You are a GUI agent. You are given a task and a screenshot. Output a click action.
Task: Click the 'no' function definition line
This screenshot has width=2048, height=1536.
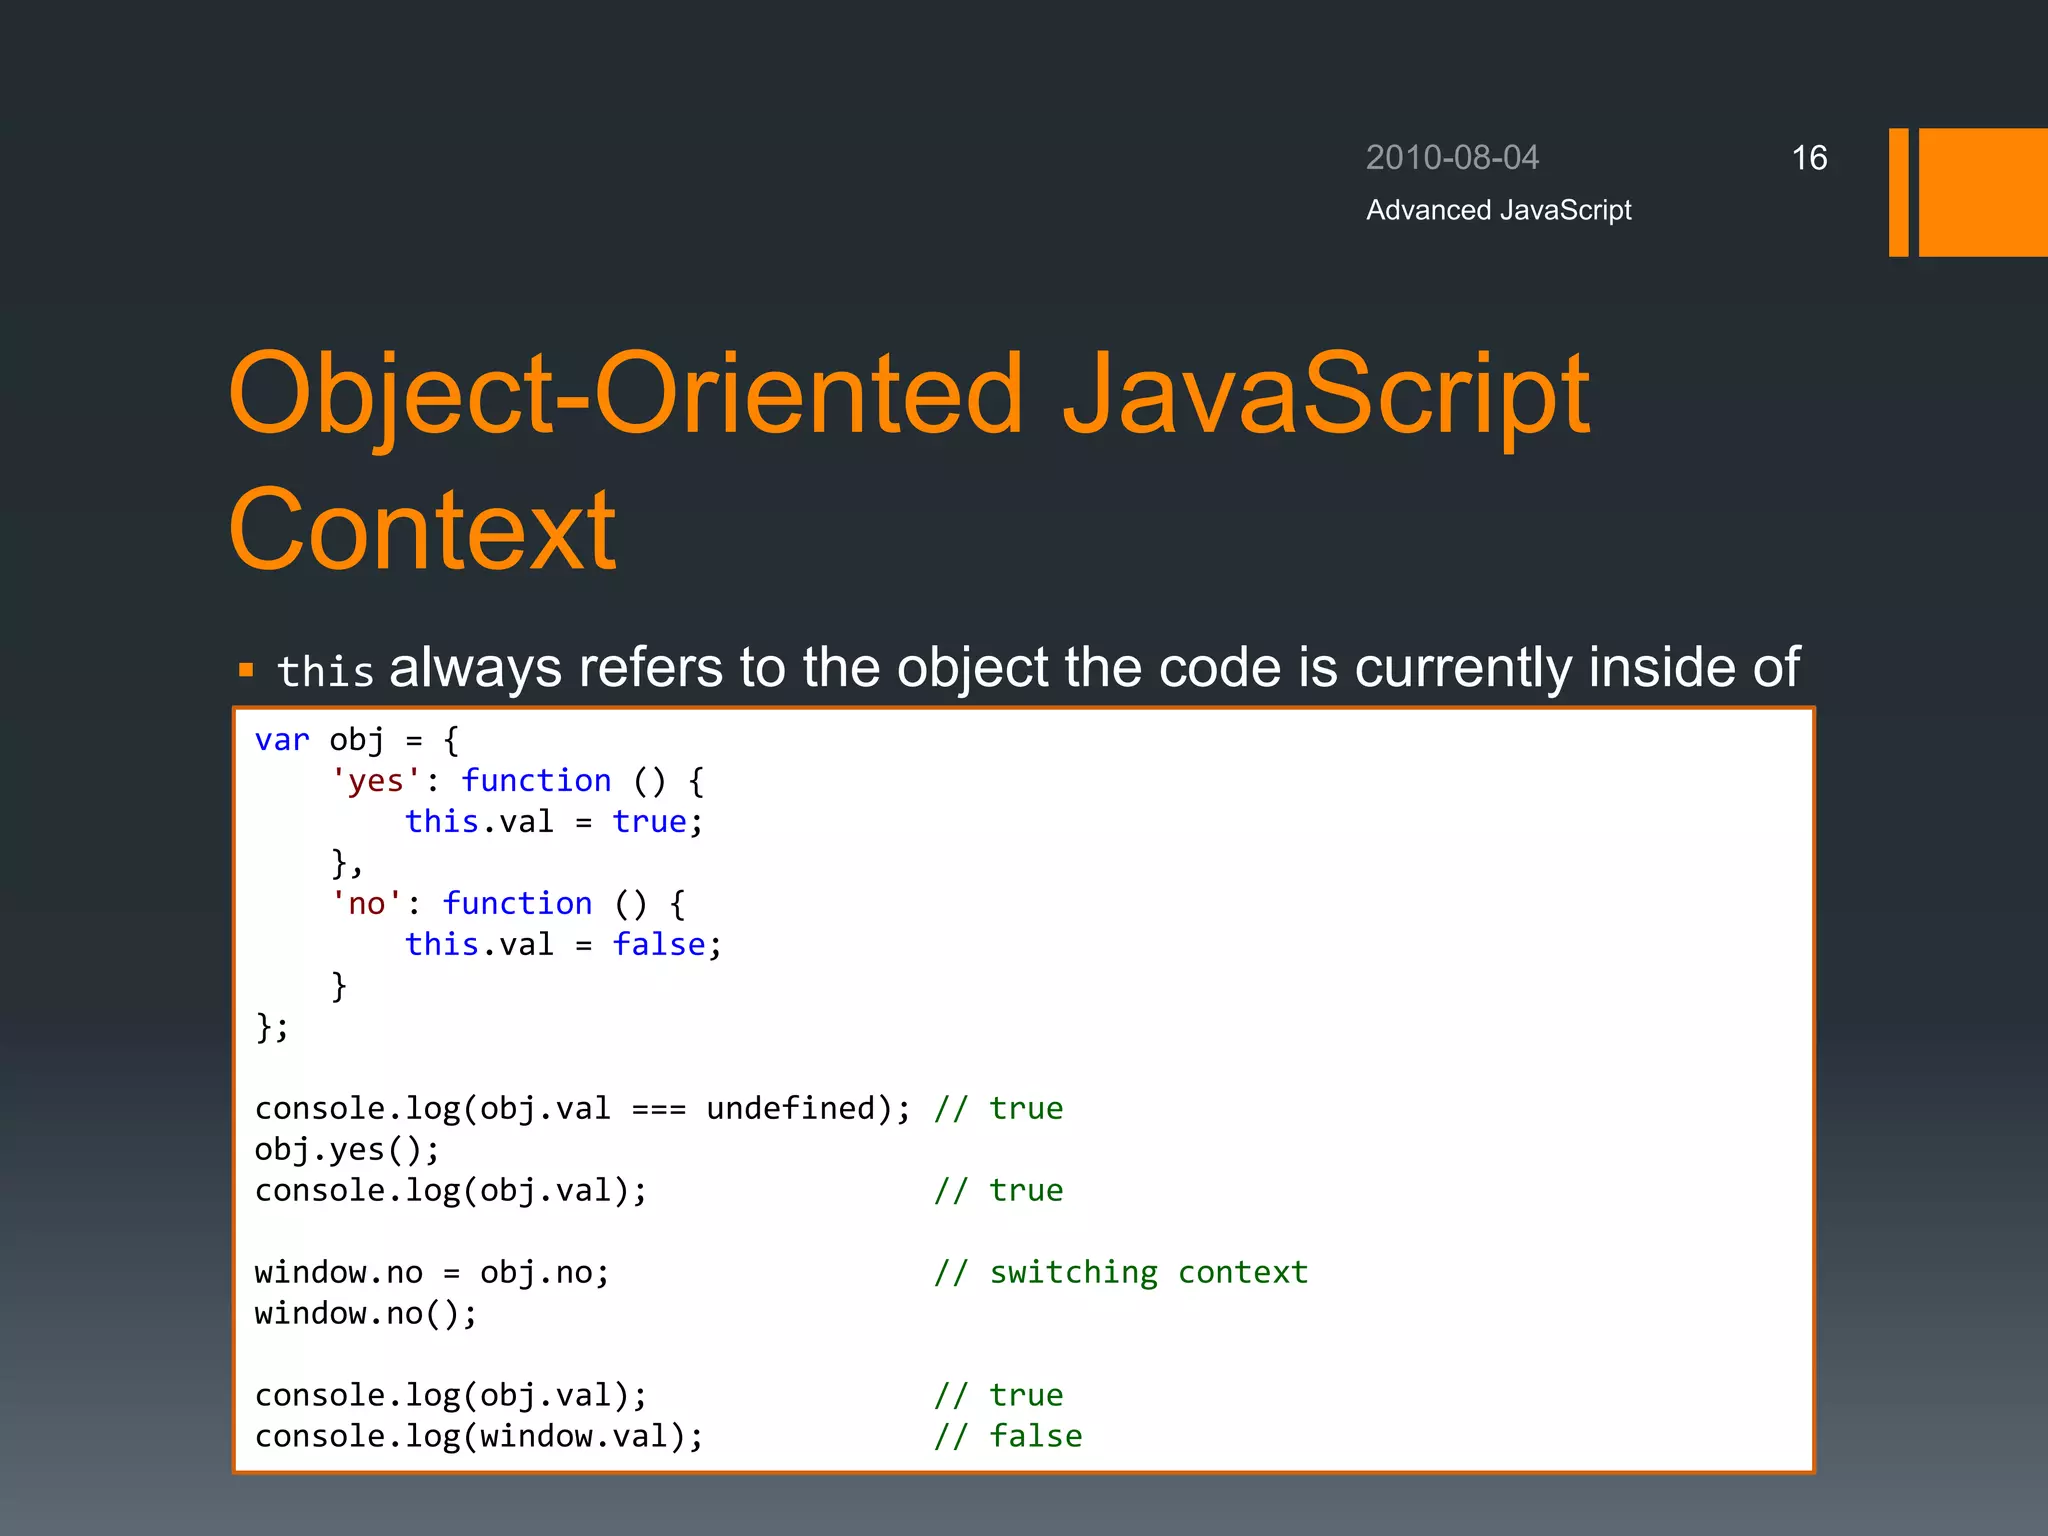[x=508, y=904]
